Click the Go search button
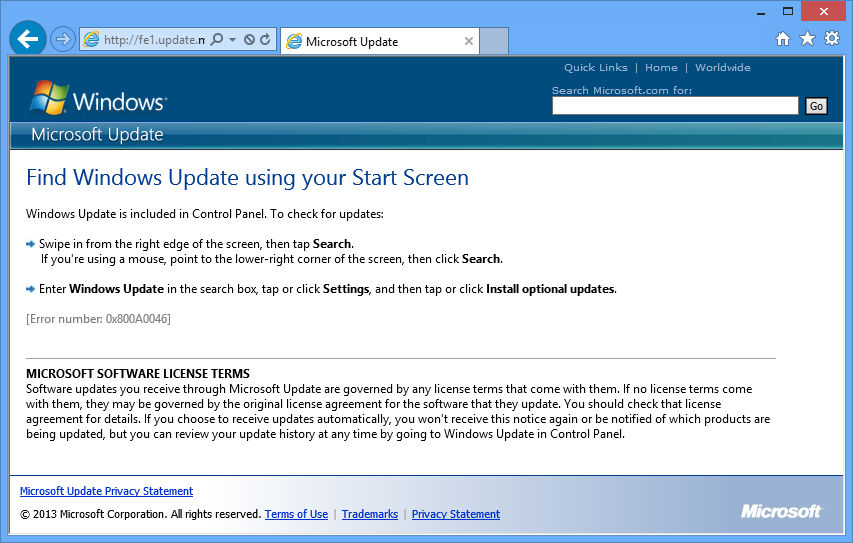 (x=816, y=106)
